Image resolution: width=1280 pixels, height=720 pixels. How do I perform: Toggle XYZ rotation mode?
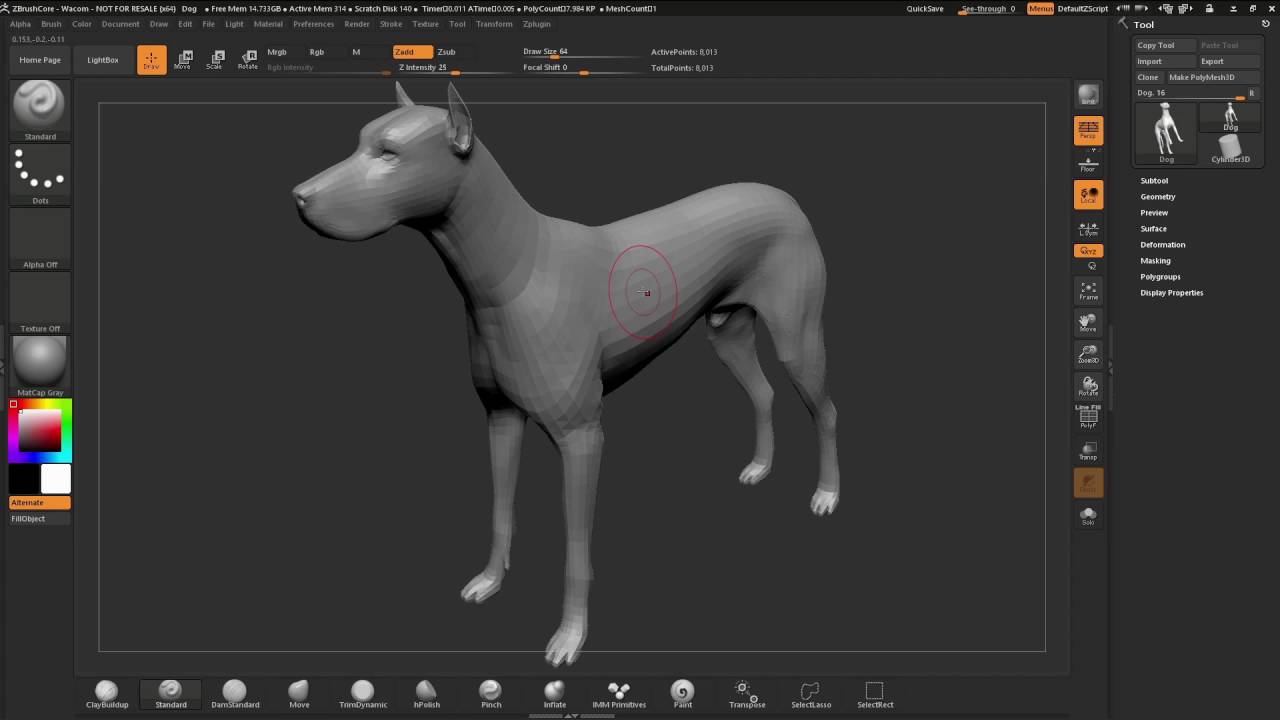1088,251
